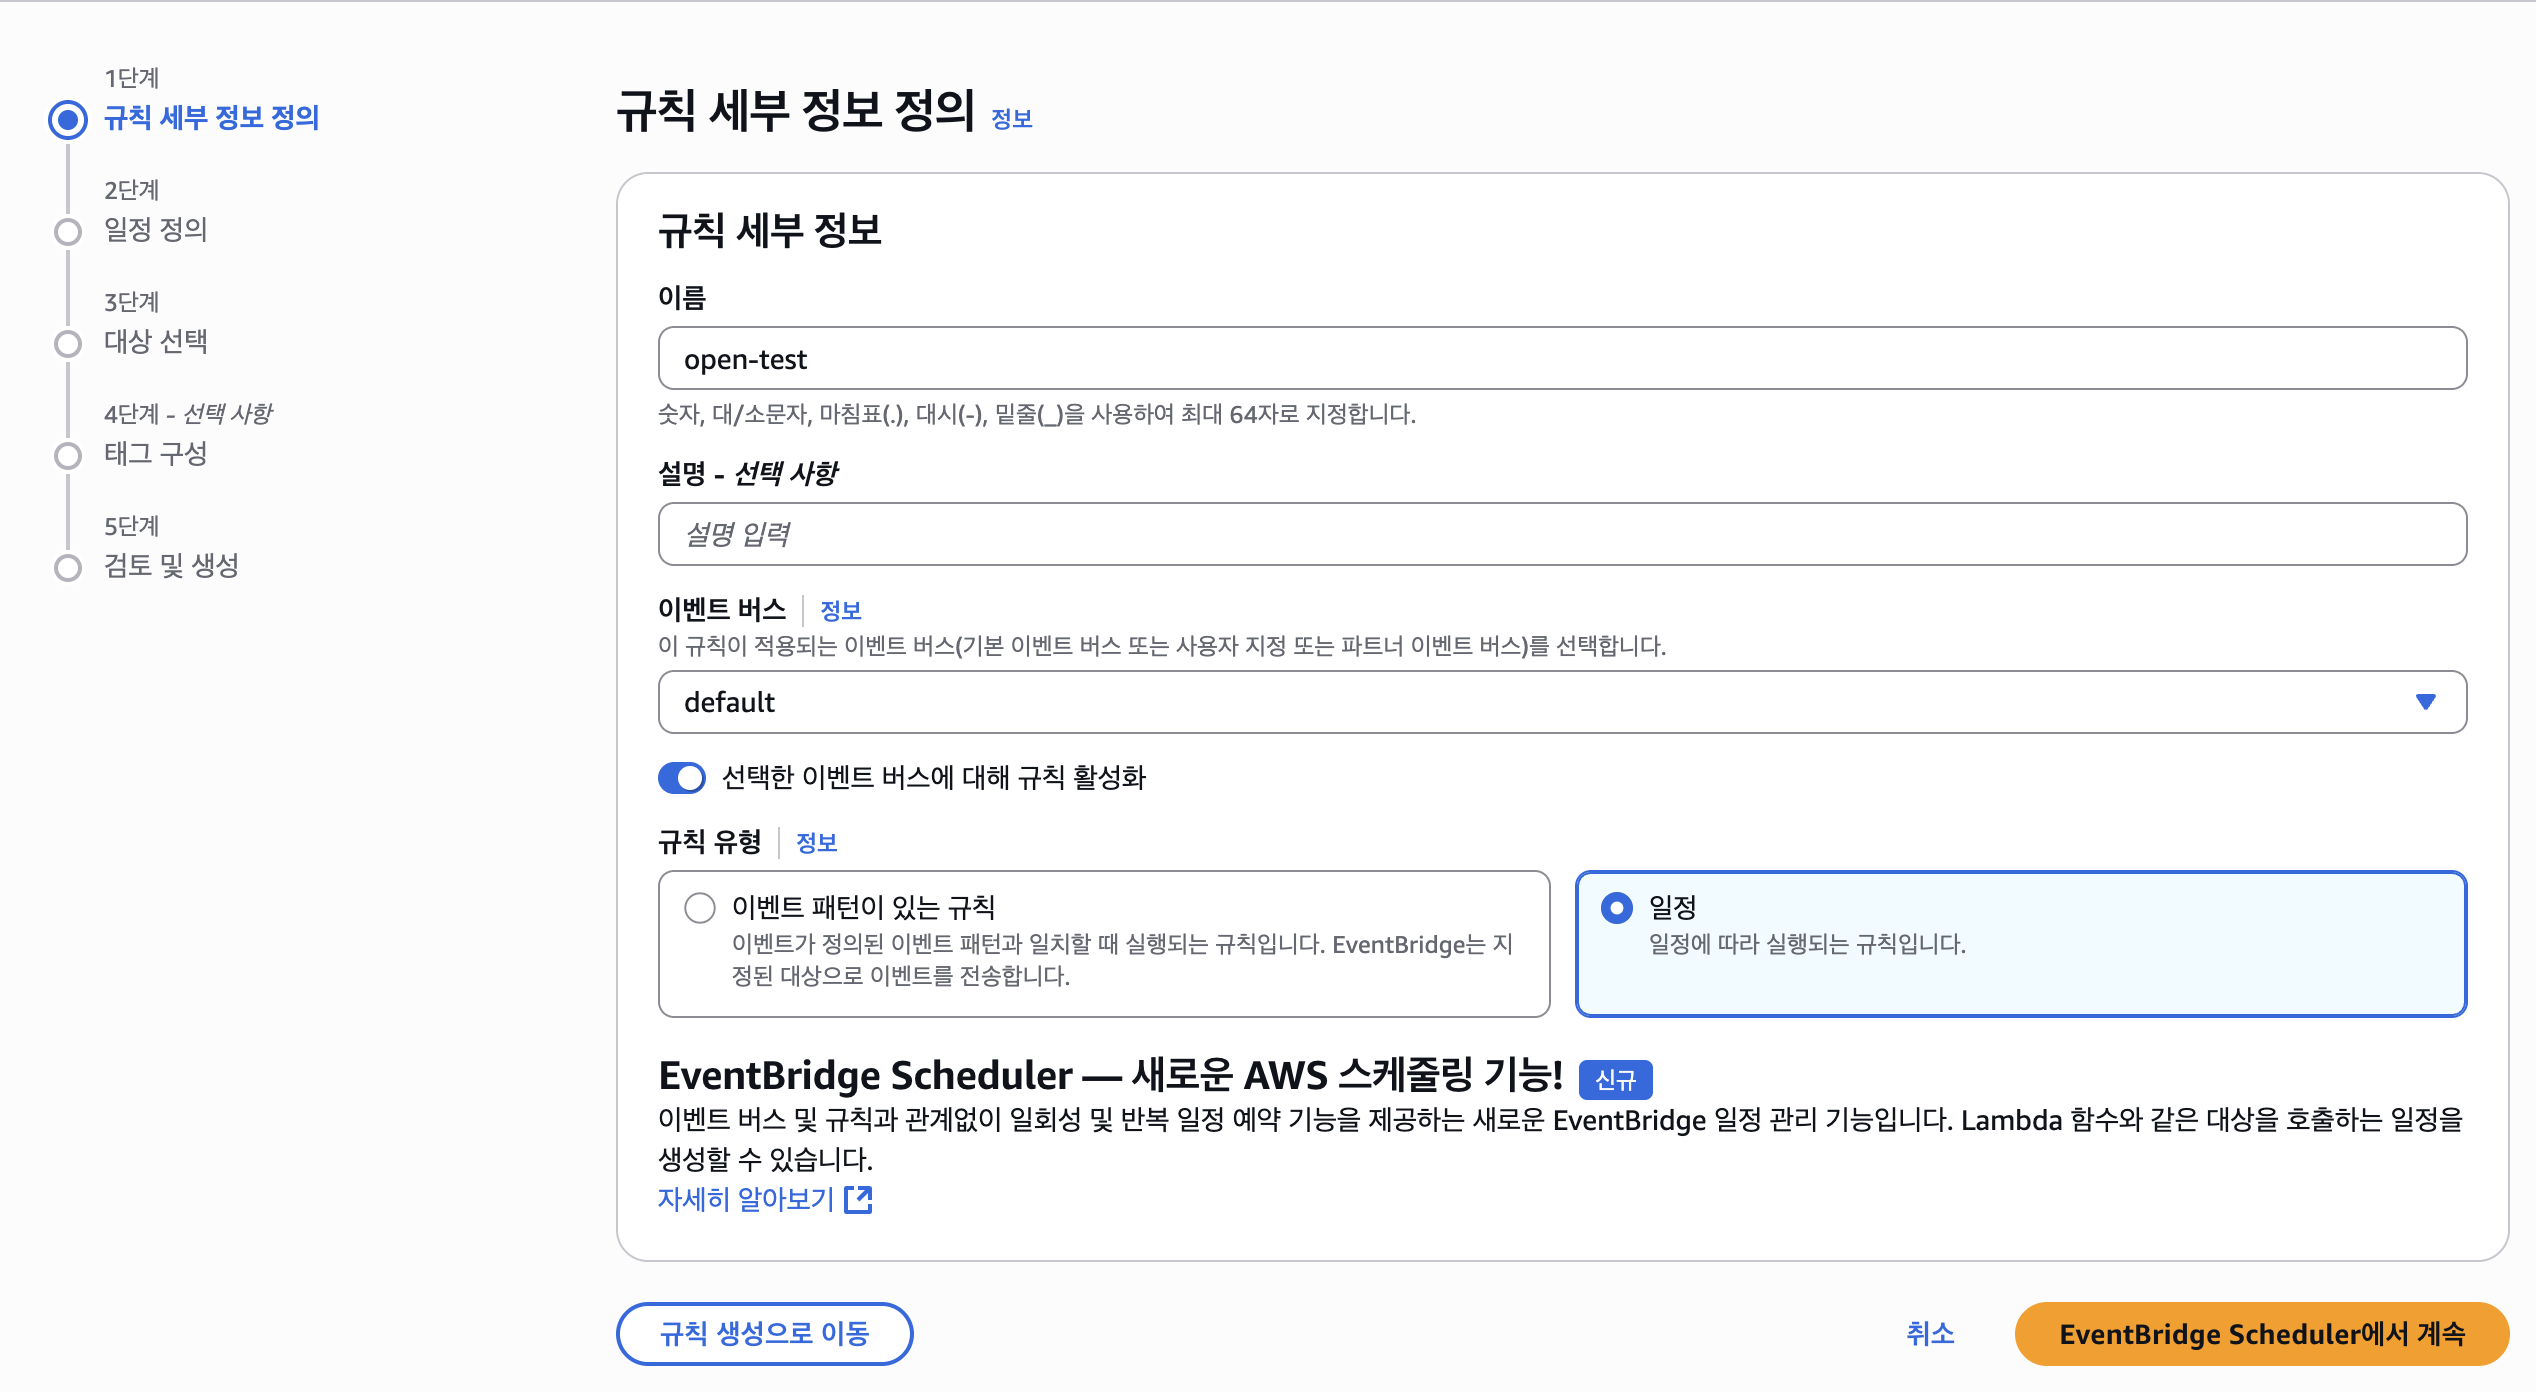Select the 일정 rule type radio

tap(1617, 908)
